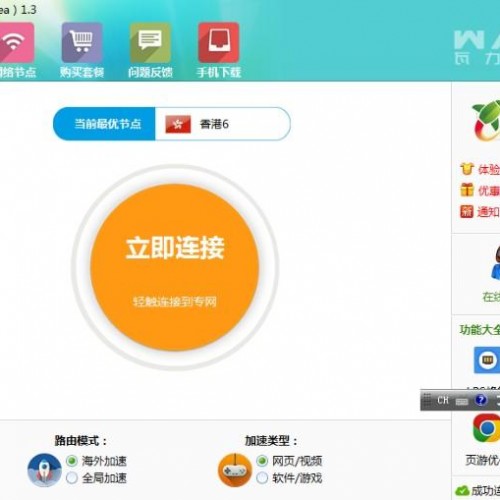Click the 当前最优节点 blue label

tap(104, 124)
